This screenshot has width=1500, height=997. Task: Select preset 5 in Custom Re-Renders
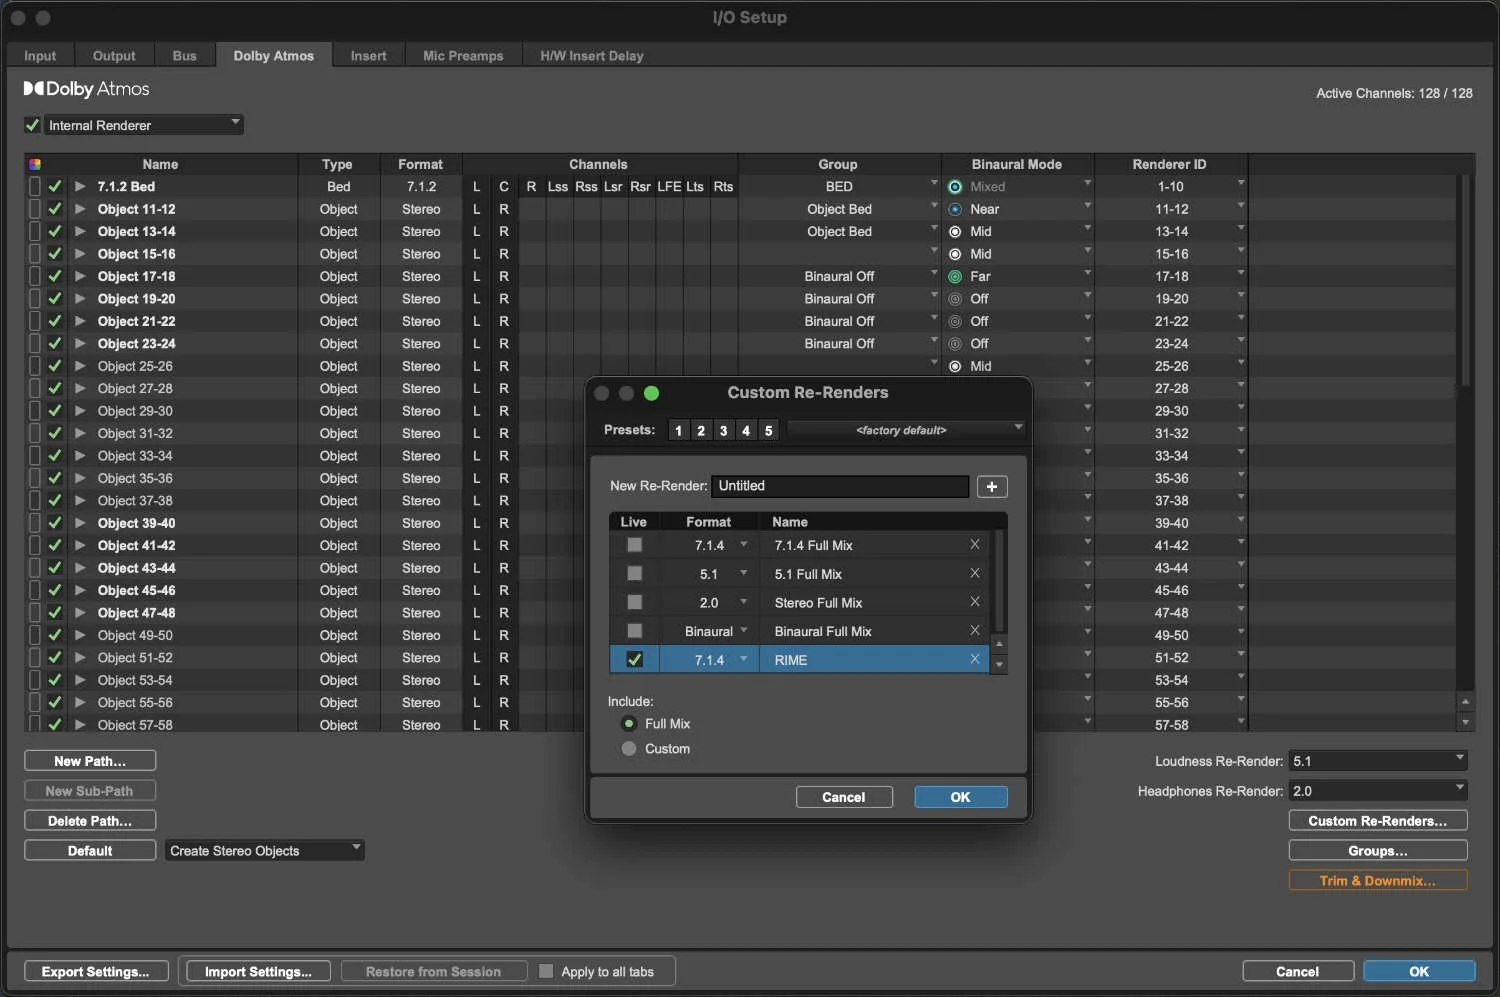click(768, 430)
